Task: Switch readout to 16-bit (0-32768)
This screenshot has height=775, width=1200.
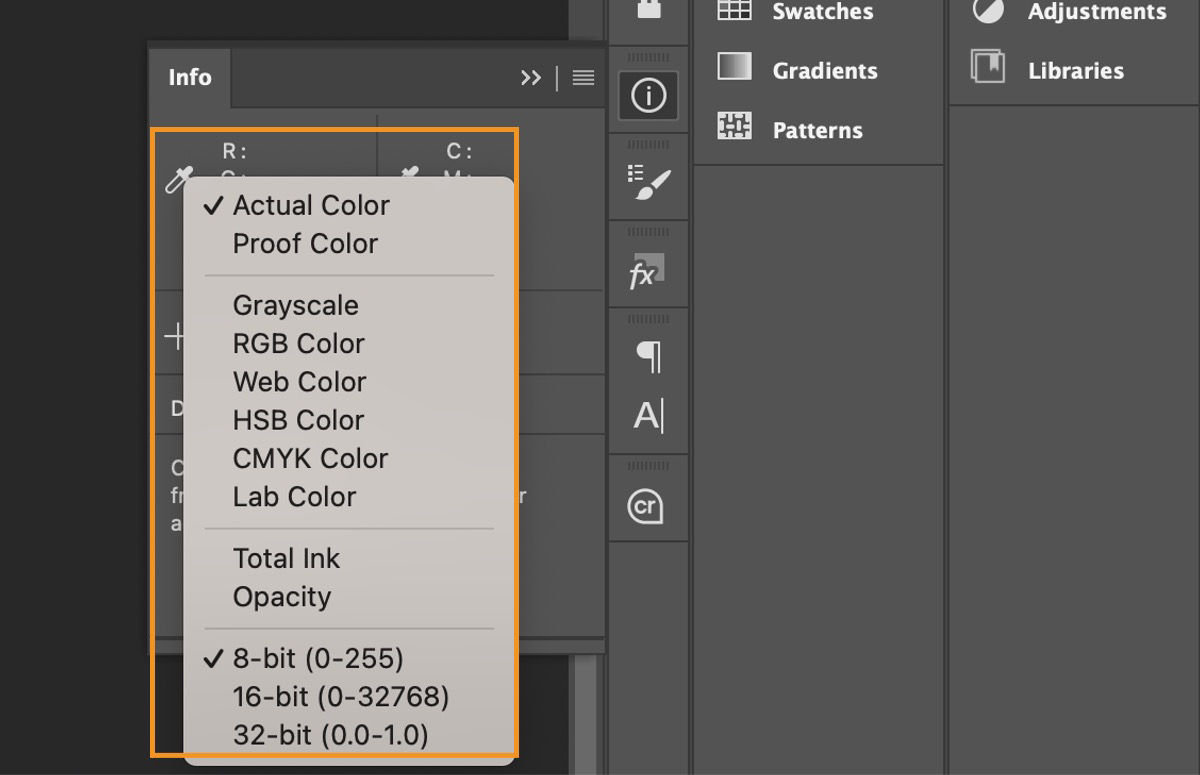Action: (340, 697)
